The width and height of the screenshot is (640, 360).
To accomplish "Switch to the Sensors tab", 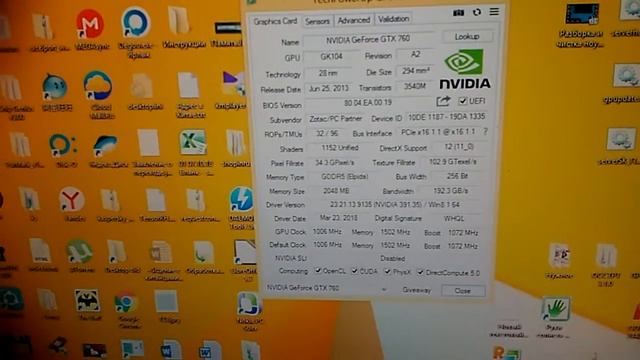I will (x=317, y=21).
